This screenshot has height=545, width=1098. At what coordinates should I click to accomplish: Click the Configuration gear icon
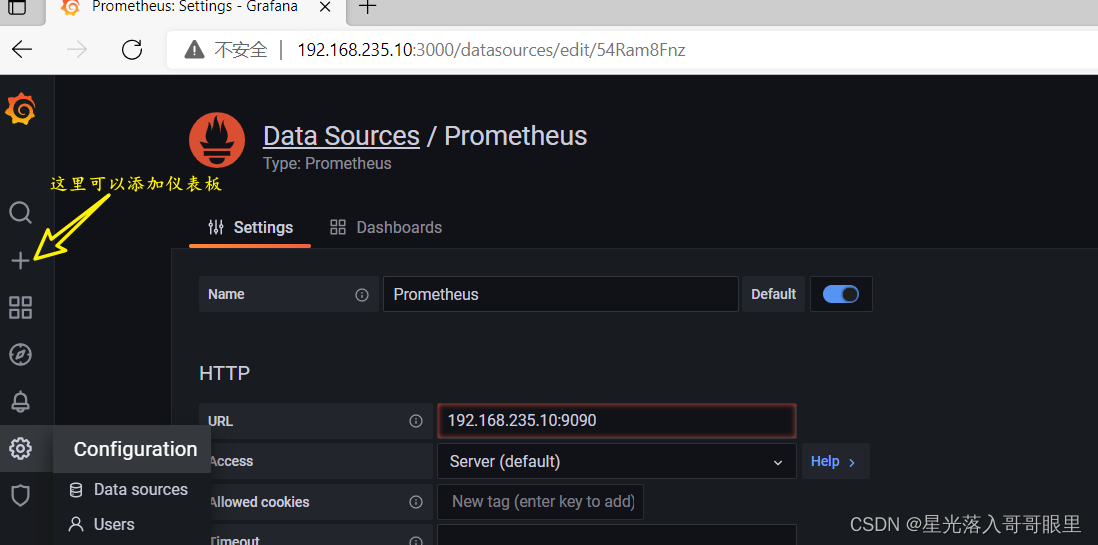point(20,448)
